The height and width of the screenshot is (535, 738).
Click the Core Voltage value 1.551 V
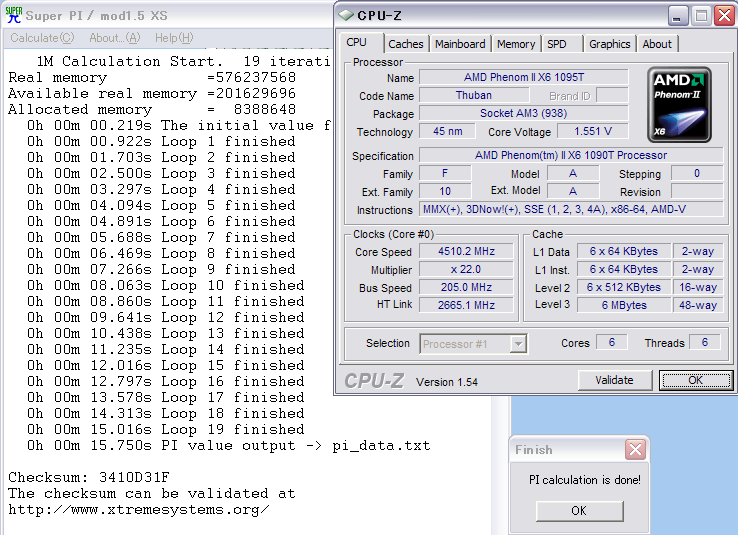click(593, 131)
